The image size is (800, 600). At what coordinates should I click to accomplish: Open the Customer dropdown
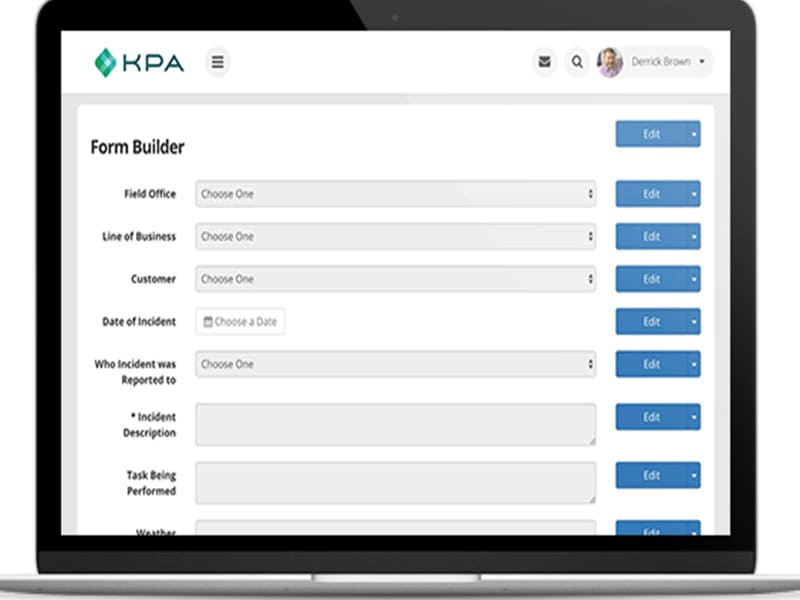[395, 279]
